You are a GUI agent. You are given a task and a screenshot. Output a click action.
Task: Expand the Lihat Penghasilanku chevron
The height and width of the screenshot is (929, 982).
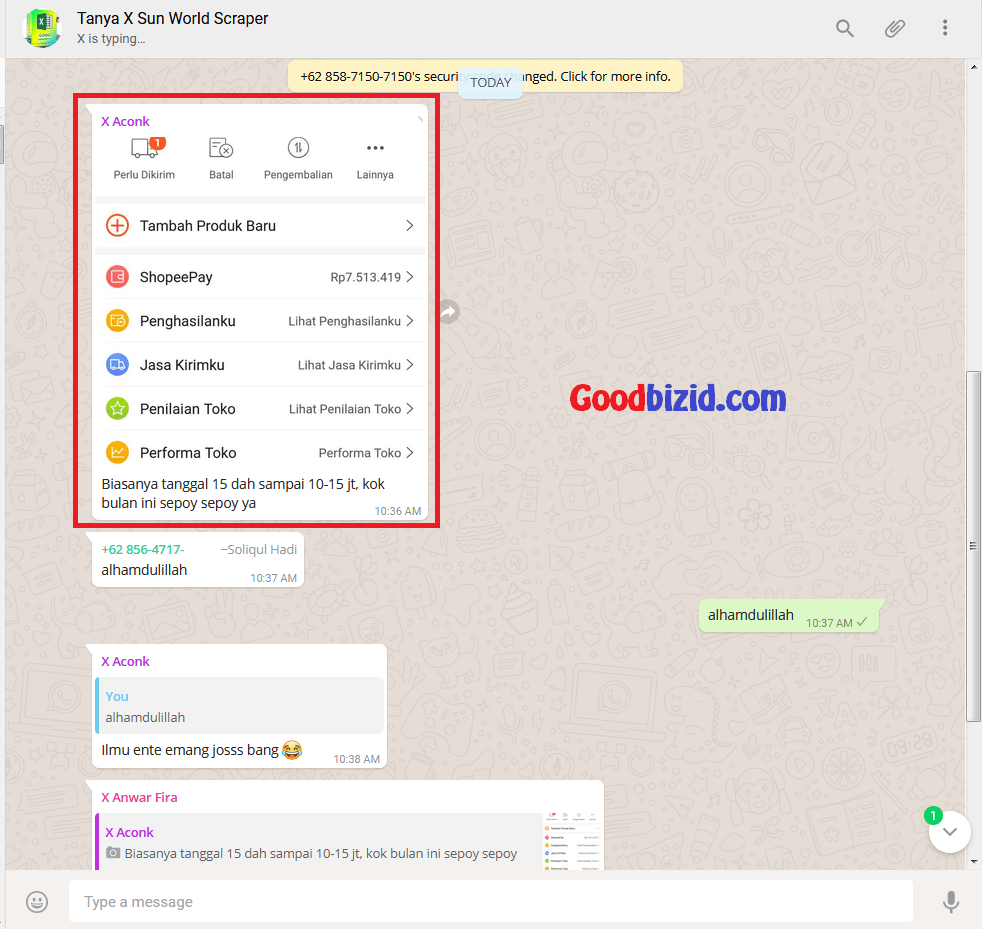(410, 321)
